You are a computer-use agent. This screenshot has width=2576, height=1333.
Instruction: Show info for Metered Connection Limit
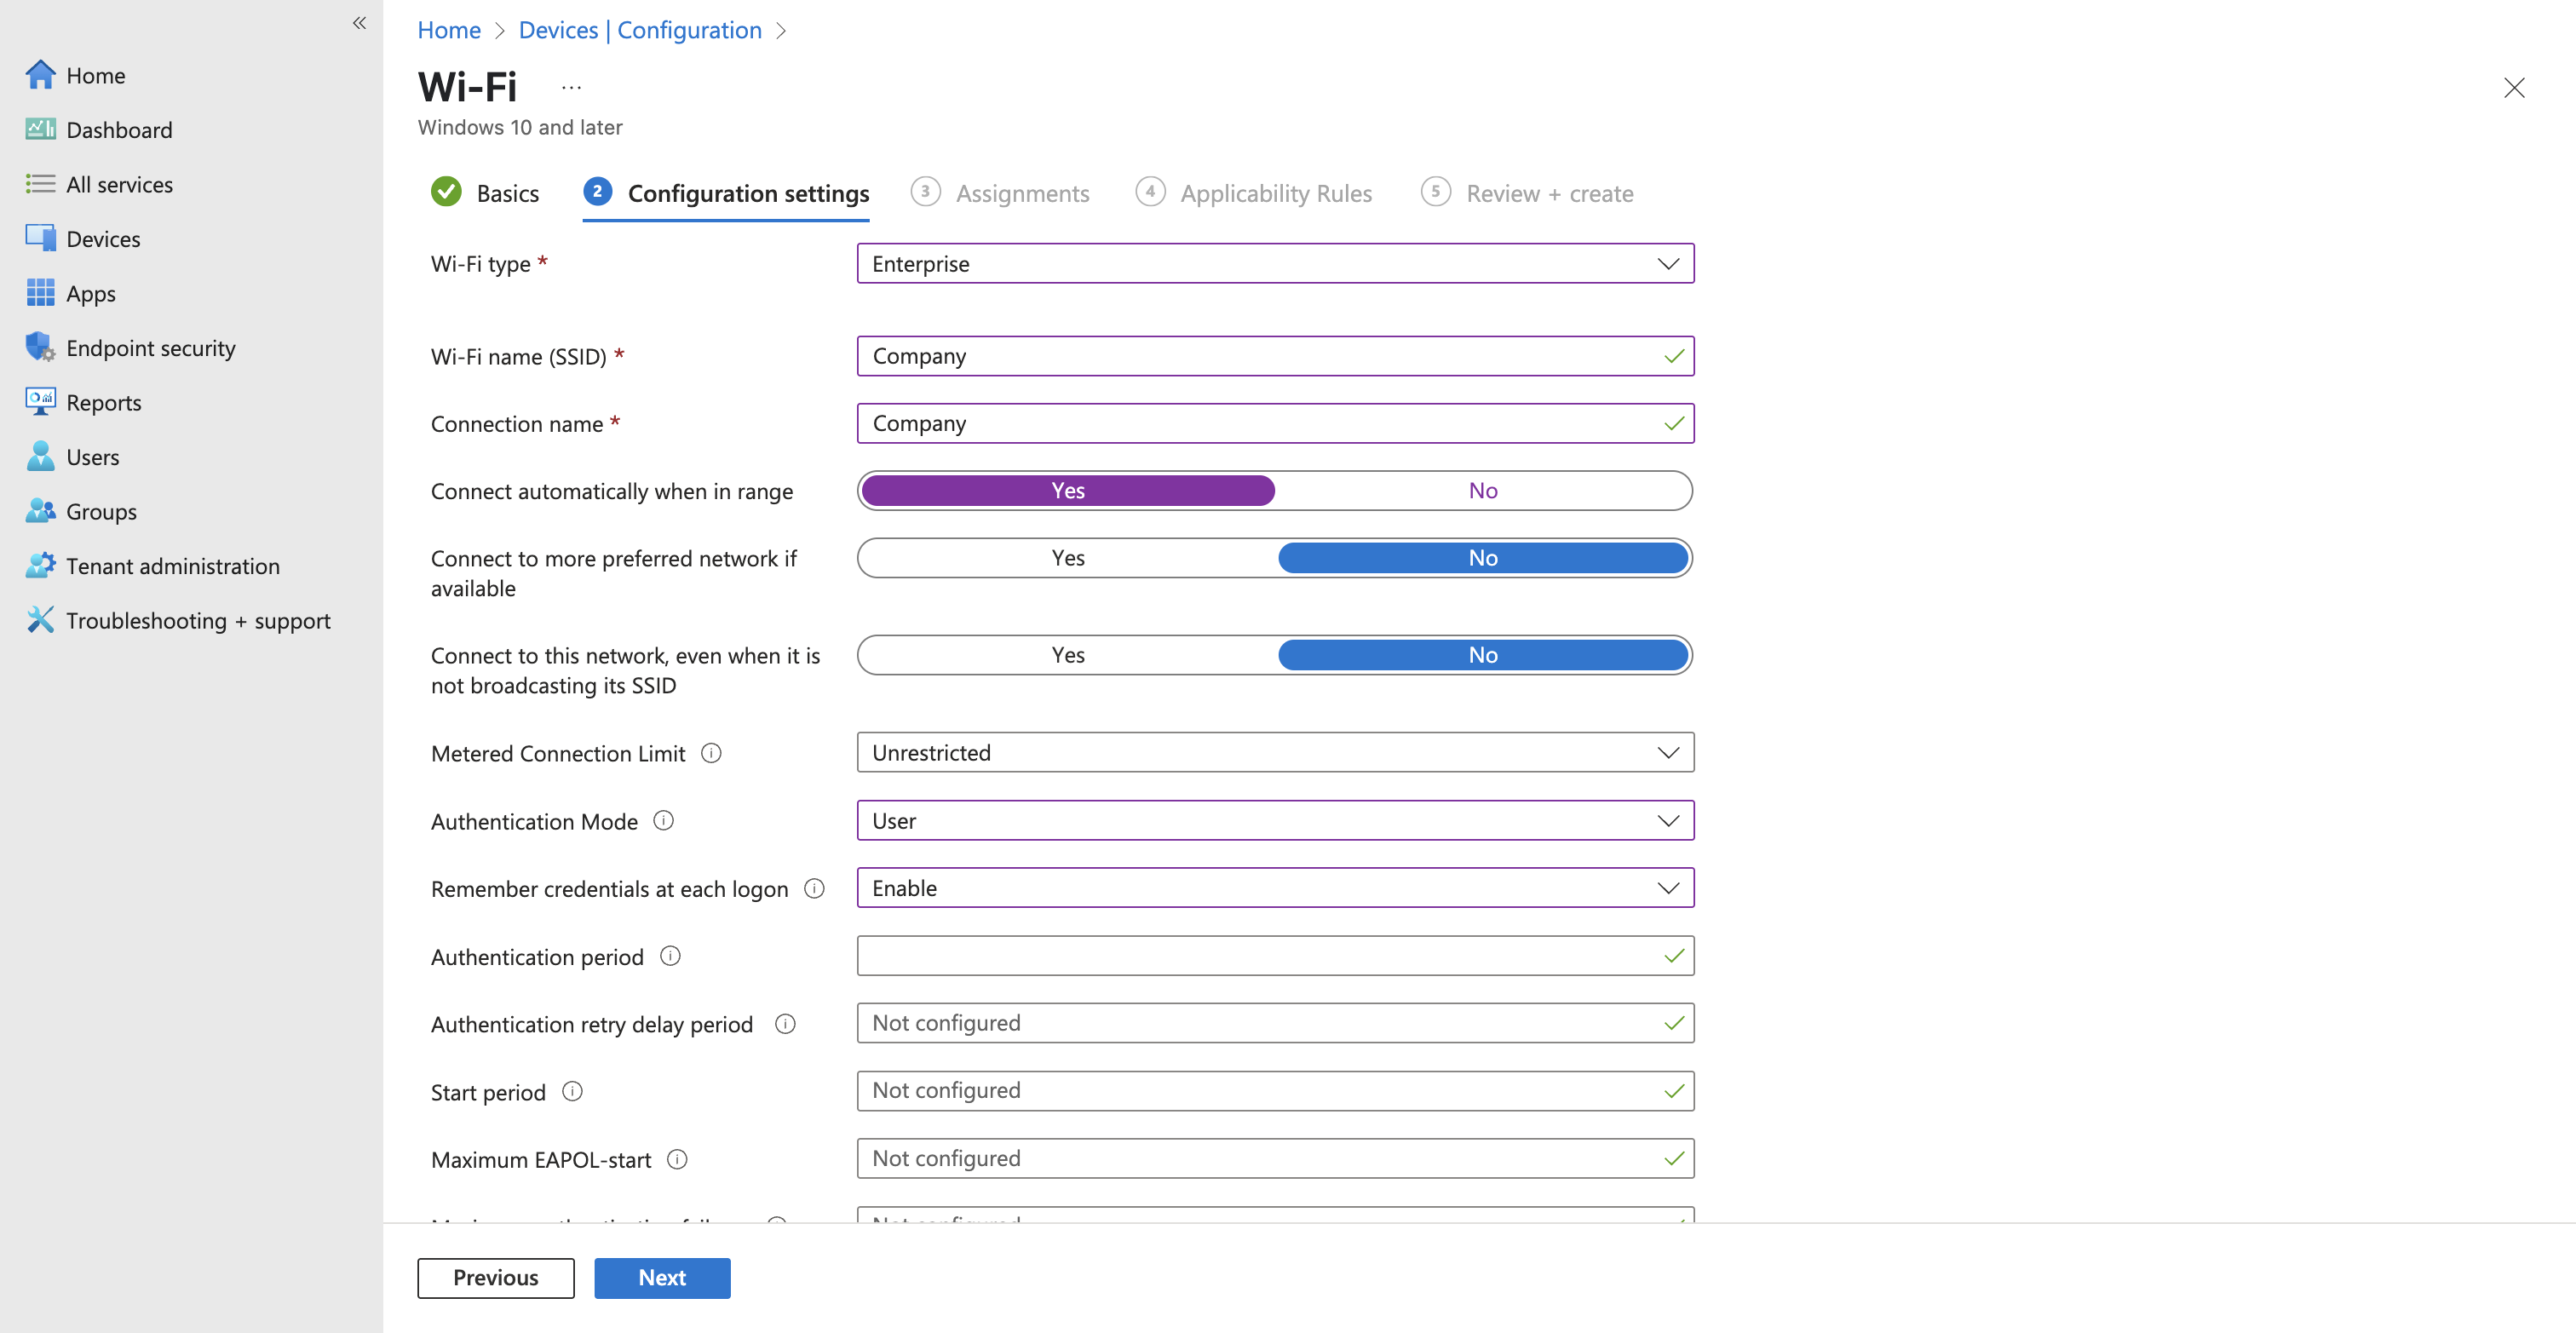pos(711,753)
